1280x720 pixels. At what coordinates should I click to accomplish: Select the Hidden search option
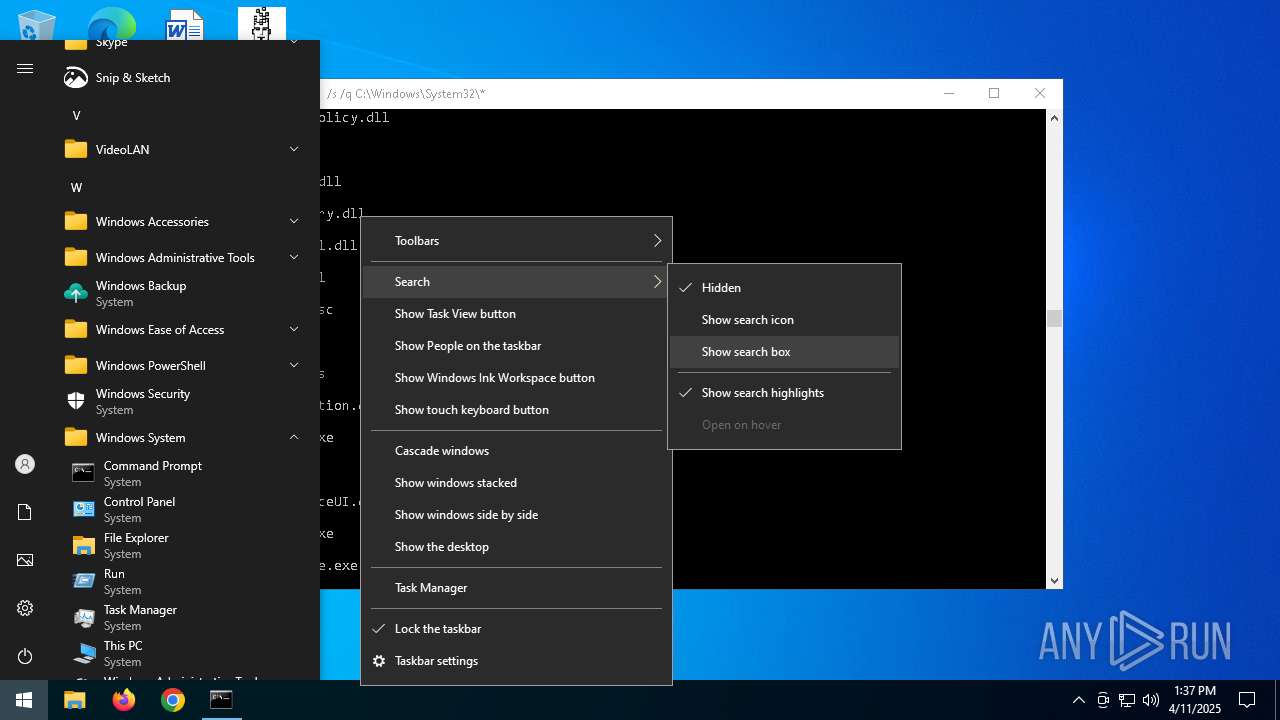(784, 288)
